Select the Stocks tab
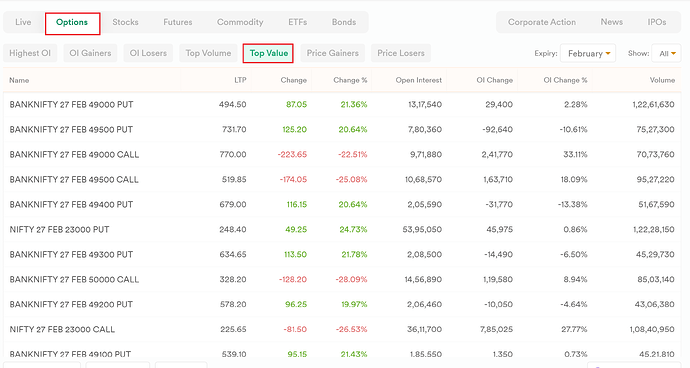 (x=125, y=22)
